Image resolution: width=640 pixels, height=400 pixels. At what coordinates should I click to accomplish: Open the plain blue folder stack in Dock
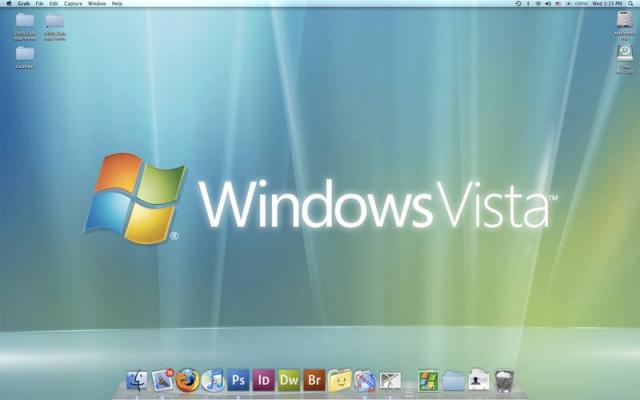pyautogui.click(x=453, y=381)
